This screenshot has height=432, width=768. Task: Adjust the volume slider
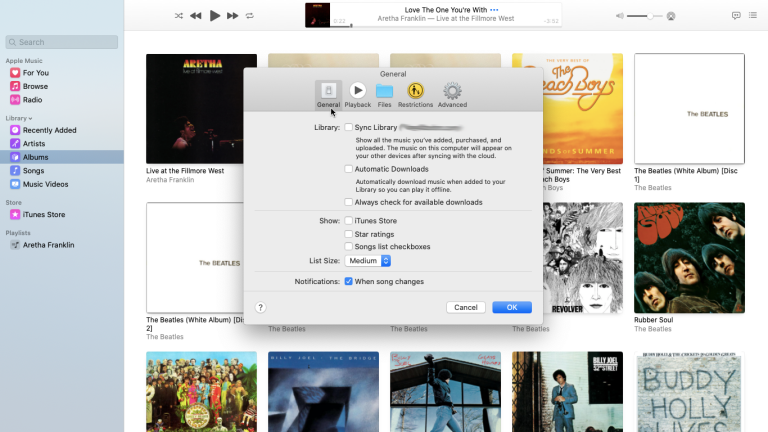645,16
